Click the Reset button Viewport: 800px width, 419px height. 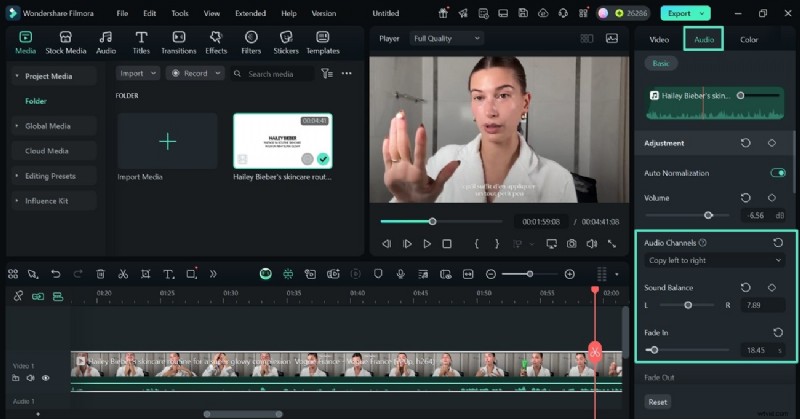pyautogui.click(x=658, y=402)
